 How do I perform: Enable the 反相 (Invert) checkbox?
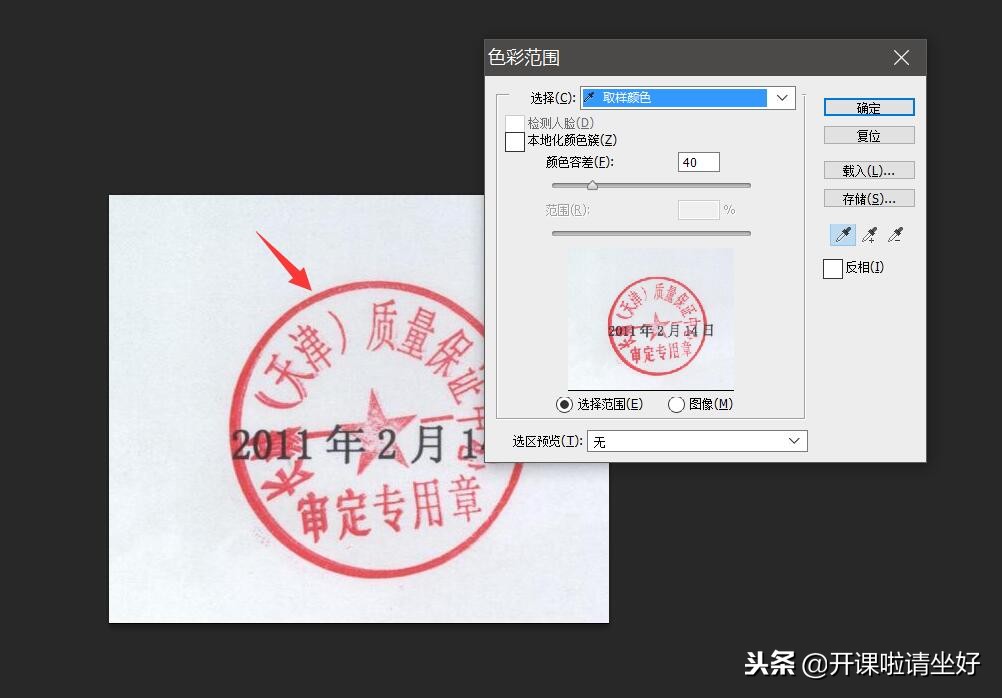pos(832,268)
